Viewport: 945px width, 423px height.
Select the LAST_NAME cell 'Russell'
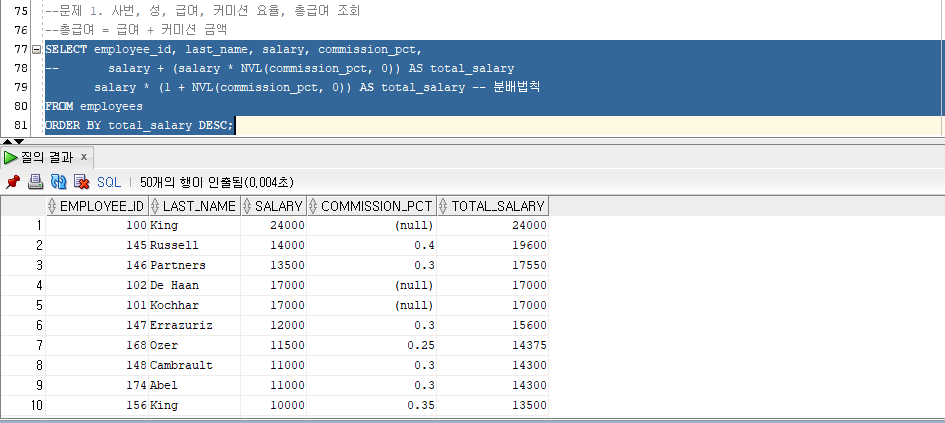tap(194, 245)
